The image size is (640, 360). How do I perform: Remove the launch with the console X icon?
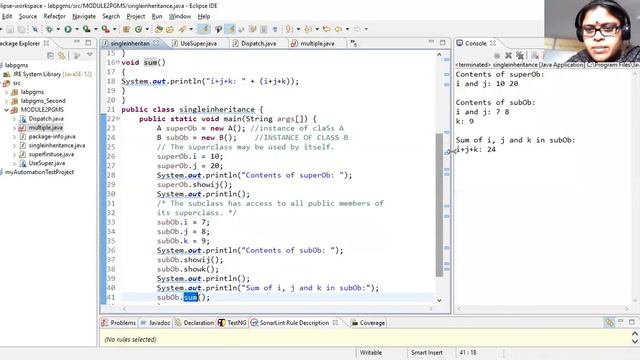point(508,55)
